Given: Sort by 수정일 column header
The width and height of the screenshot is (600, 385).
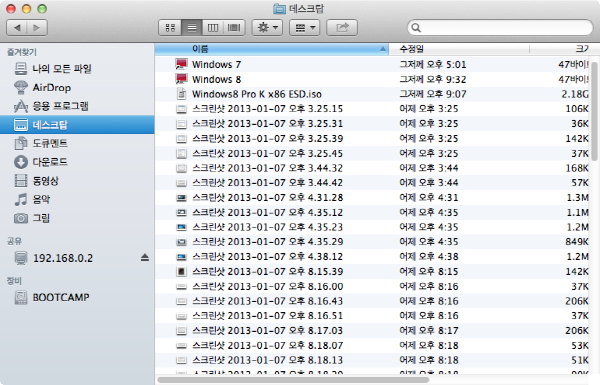Looking at the screenshot, I should [459, 49].
